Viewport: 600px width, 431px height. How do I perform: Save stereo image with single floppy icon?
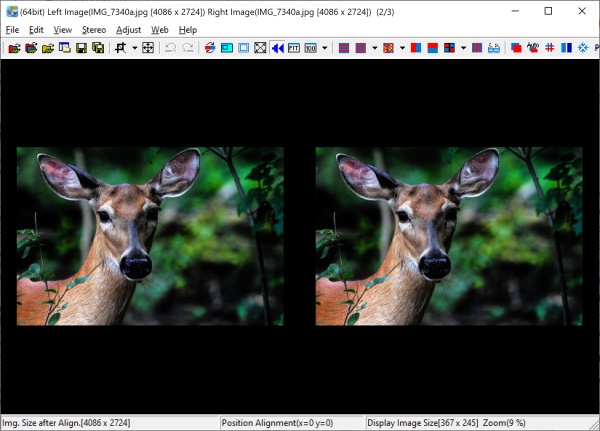(x=82, y=48)
